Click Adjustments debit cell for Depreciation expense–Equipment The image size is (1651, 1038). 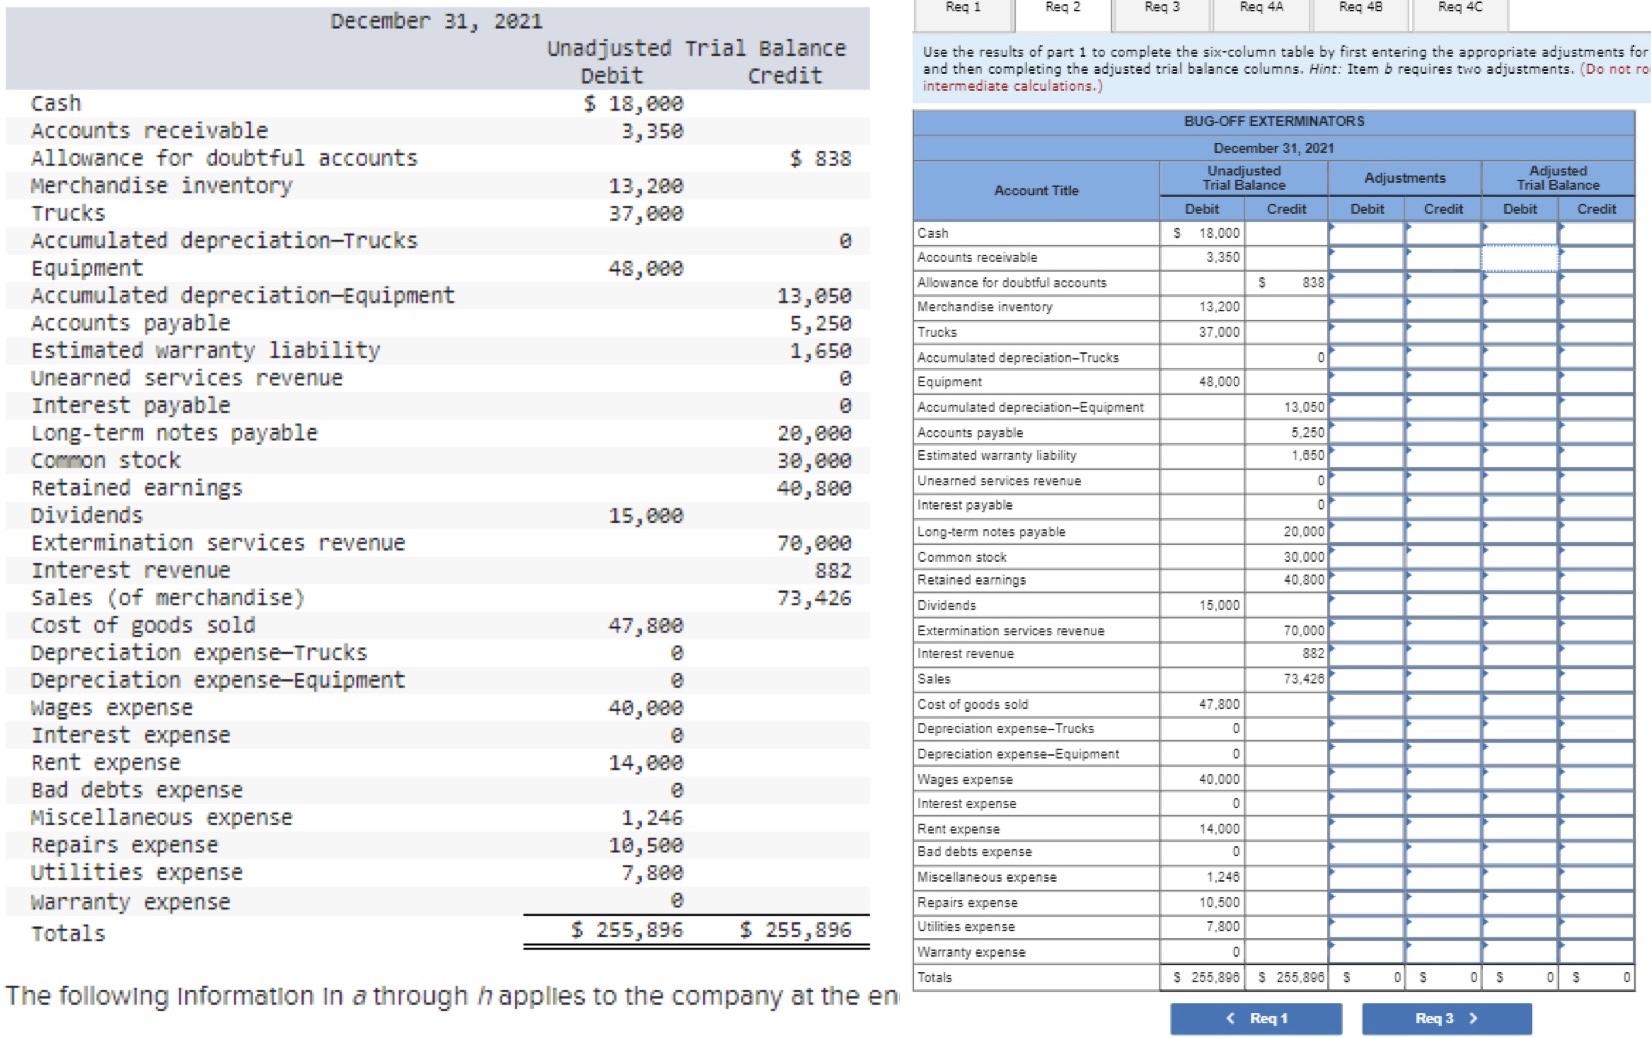pyautogui.click(x=1367, y=754)
